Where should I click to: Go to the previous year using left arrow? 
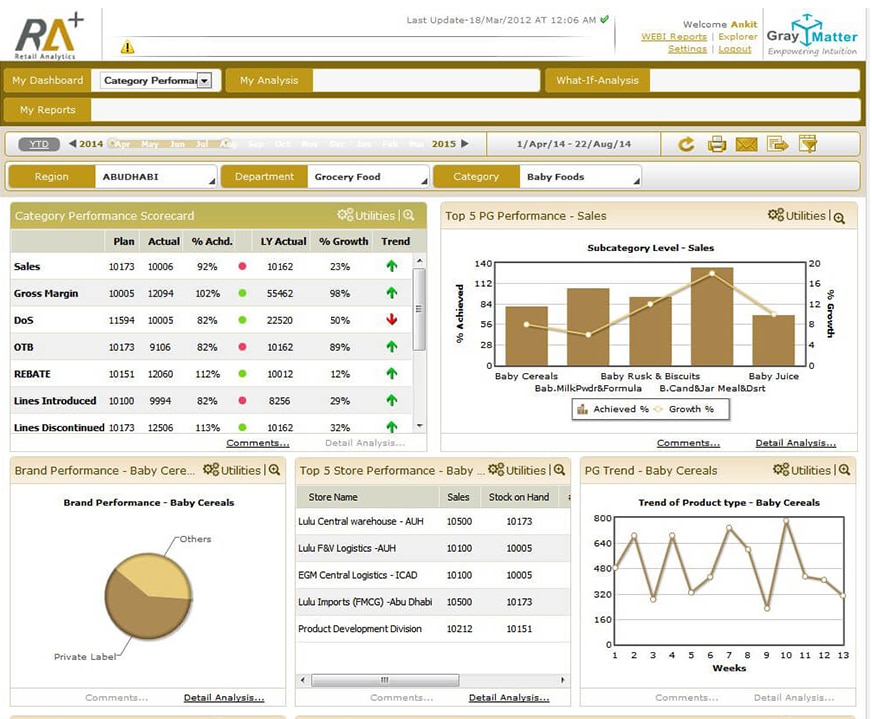72,144
